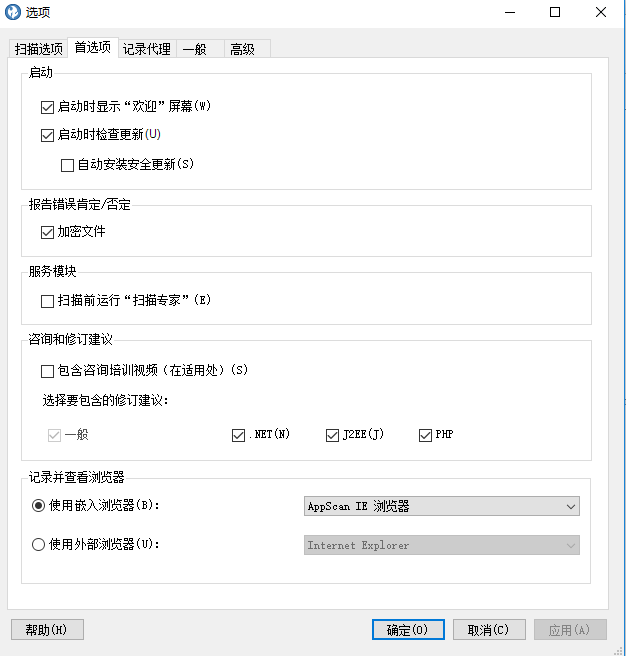Click the 咨询和修订建议 group title
This screenshot has height=656, width=626.
pyautogui.click(x=70, y=339)
